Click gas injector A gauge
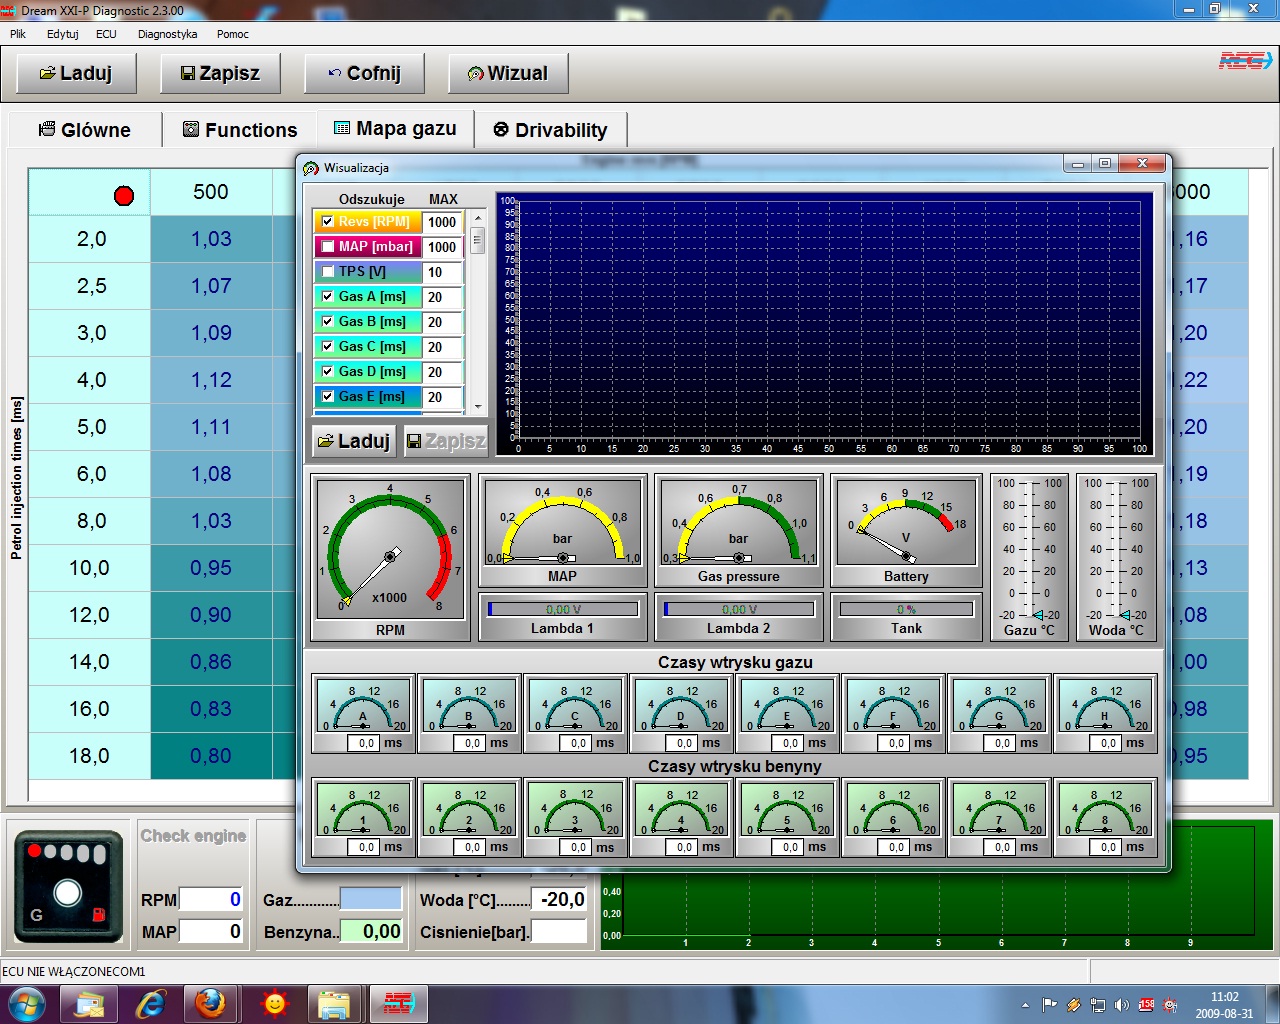Image resolution: width=1280 pixels, height=1024 pixels. (364, 714)
